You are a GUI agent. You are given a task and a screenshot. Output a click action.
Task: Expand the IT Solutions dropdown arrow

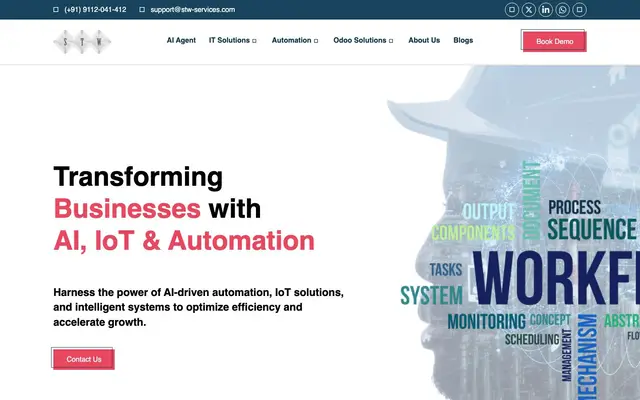[254, 41]
